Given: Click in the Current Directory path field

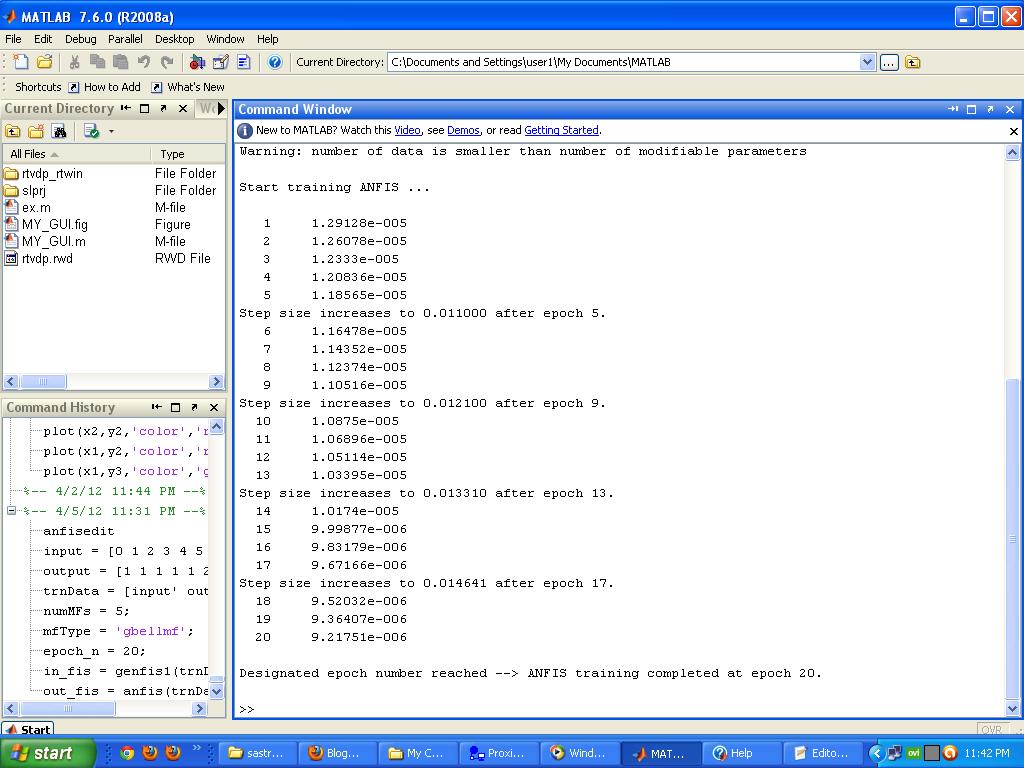Looking at the screenshot, I should (624, 62).
